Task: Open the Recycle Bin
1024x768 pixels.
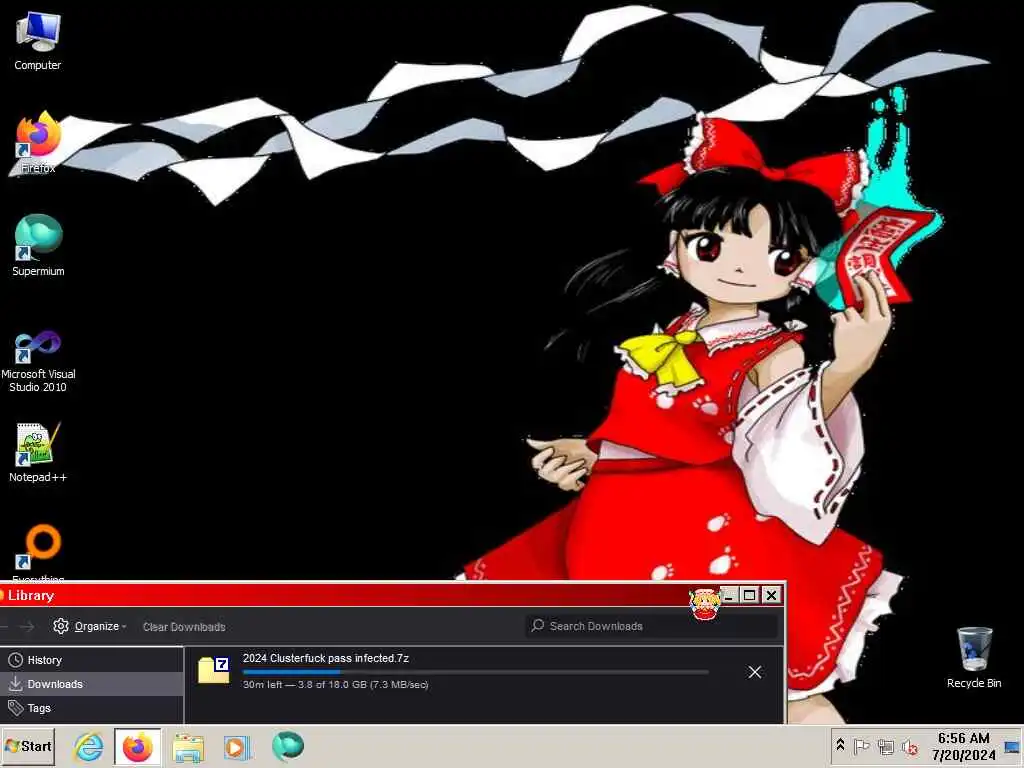Action: coord(974,658)
